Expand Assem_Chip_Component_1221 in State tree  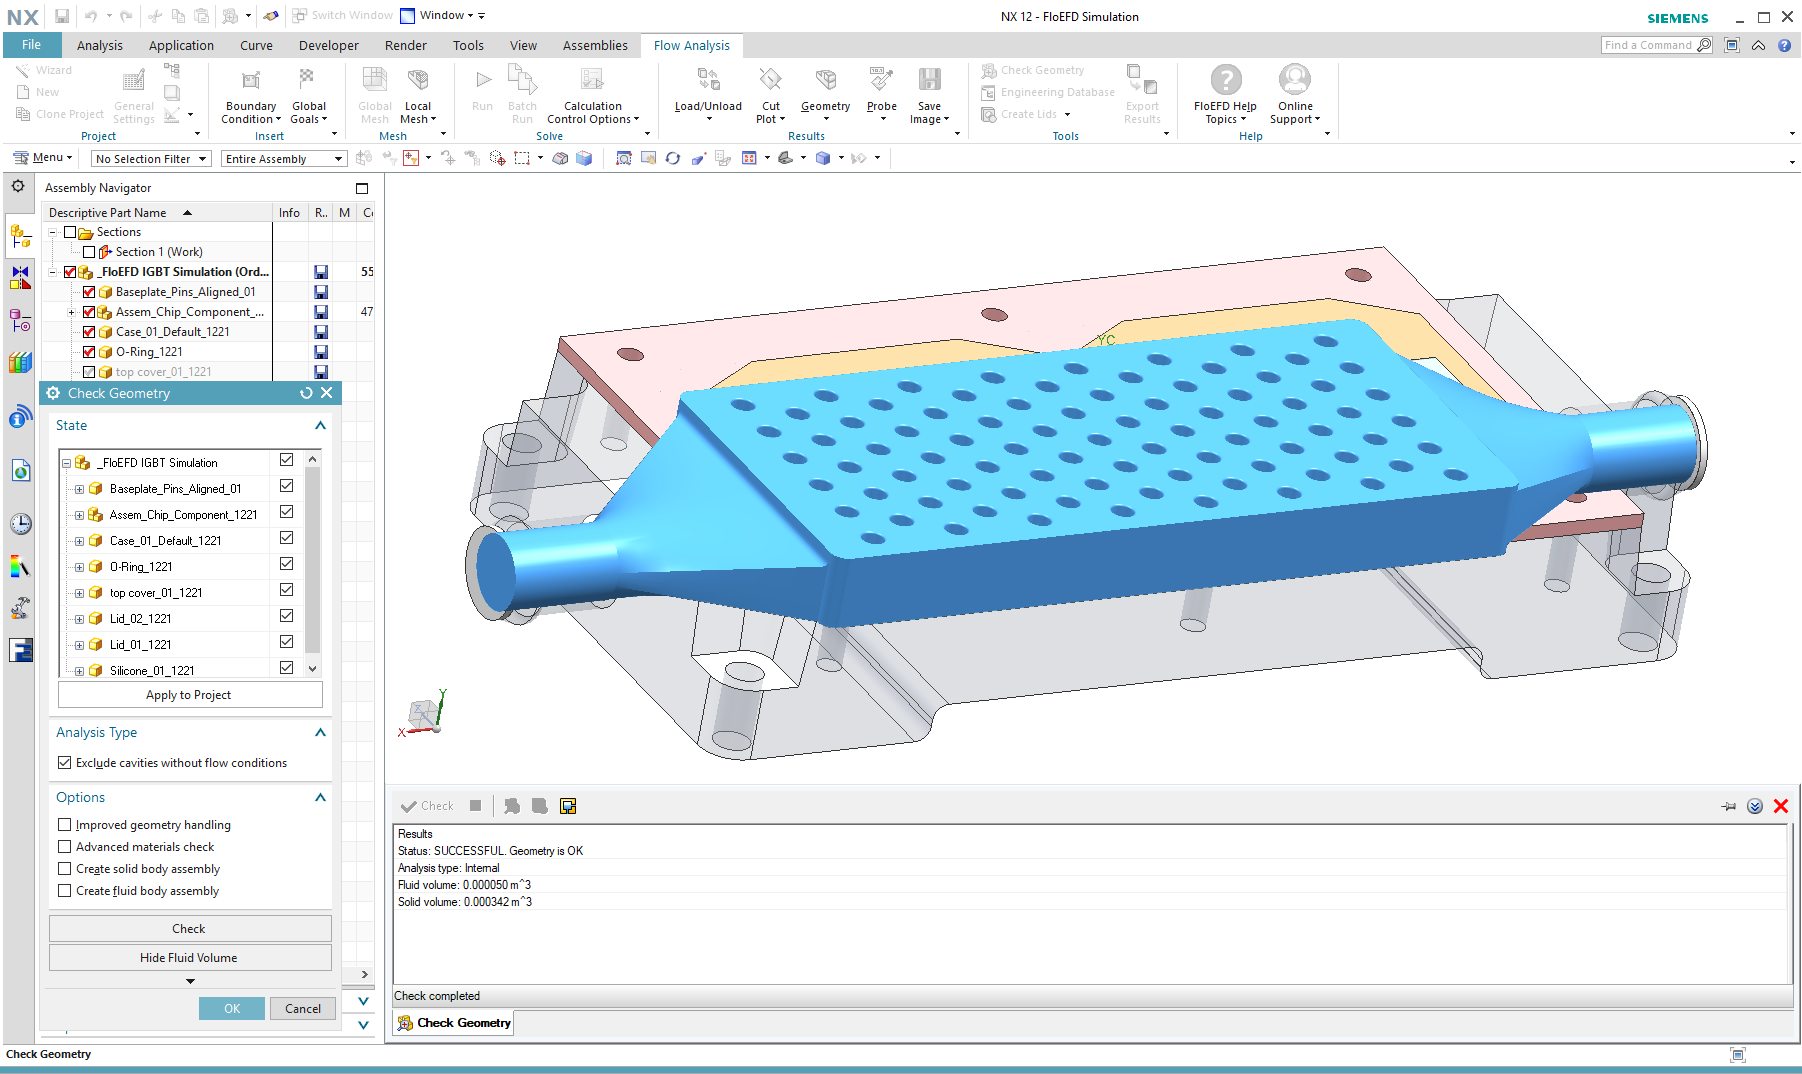pyautogui.click(x=79, y=515)
